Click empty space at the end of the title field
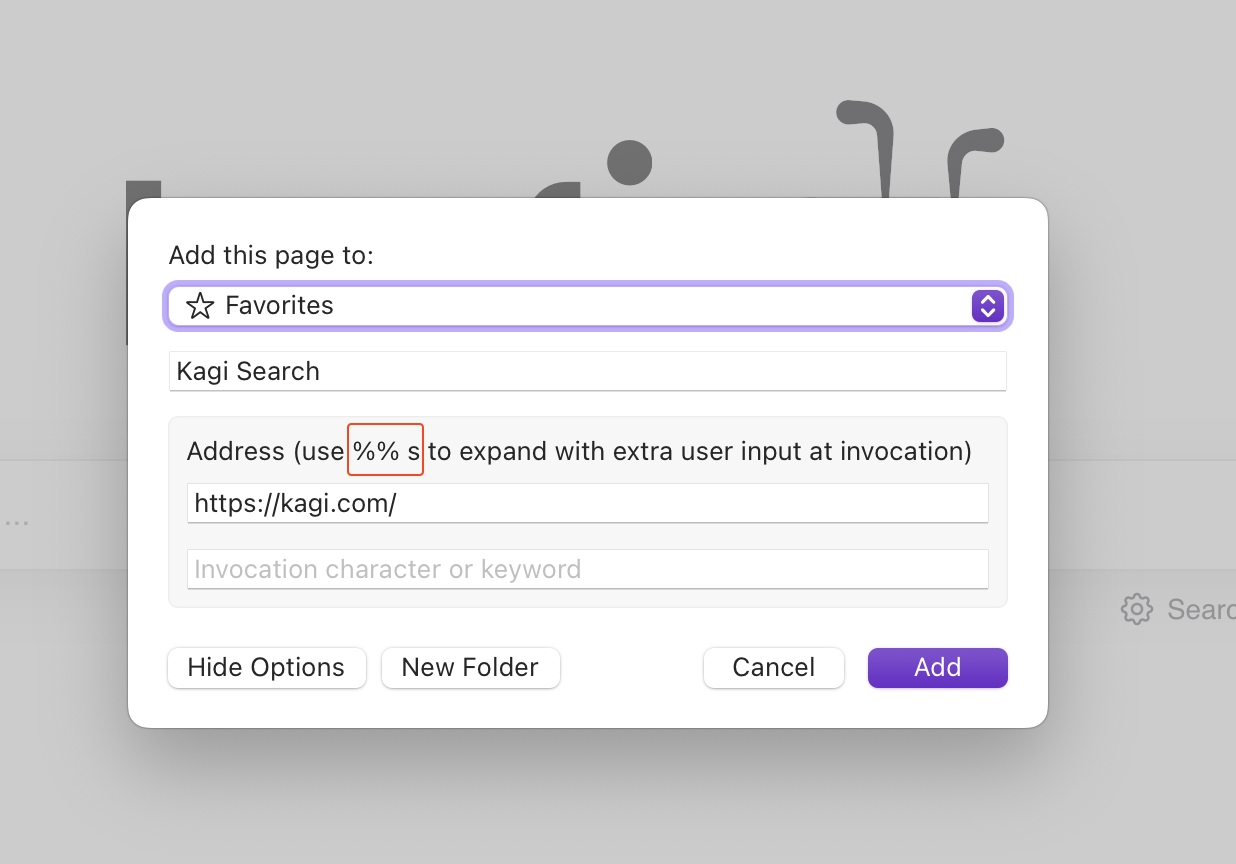Screen dimensions: 1236x864 click(800, 371)
